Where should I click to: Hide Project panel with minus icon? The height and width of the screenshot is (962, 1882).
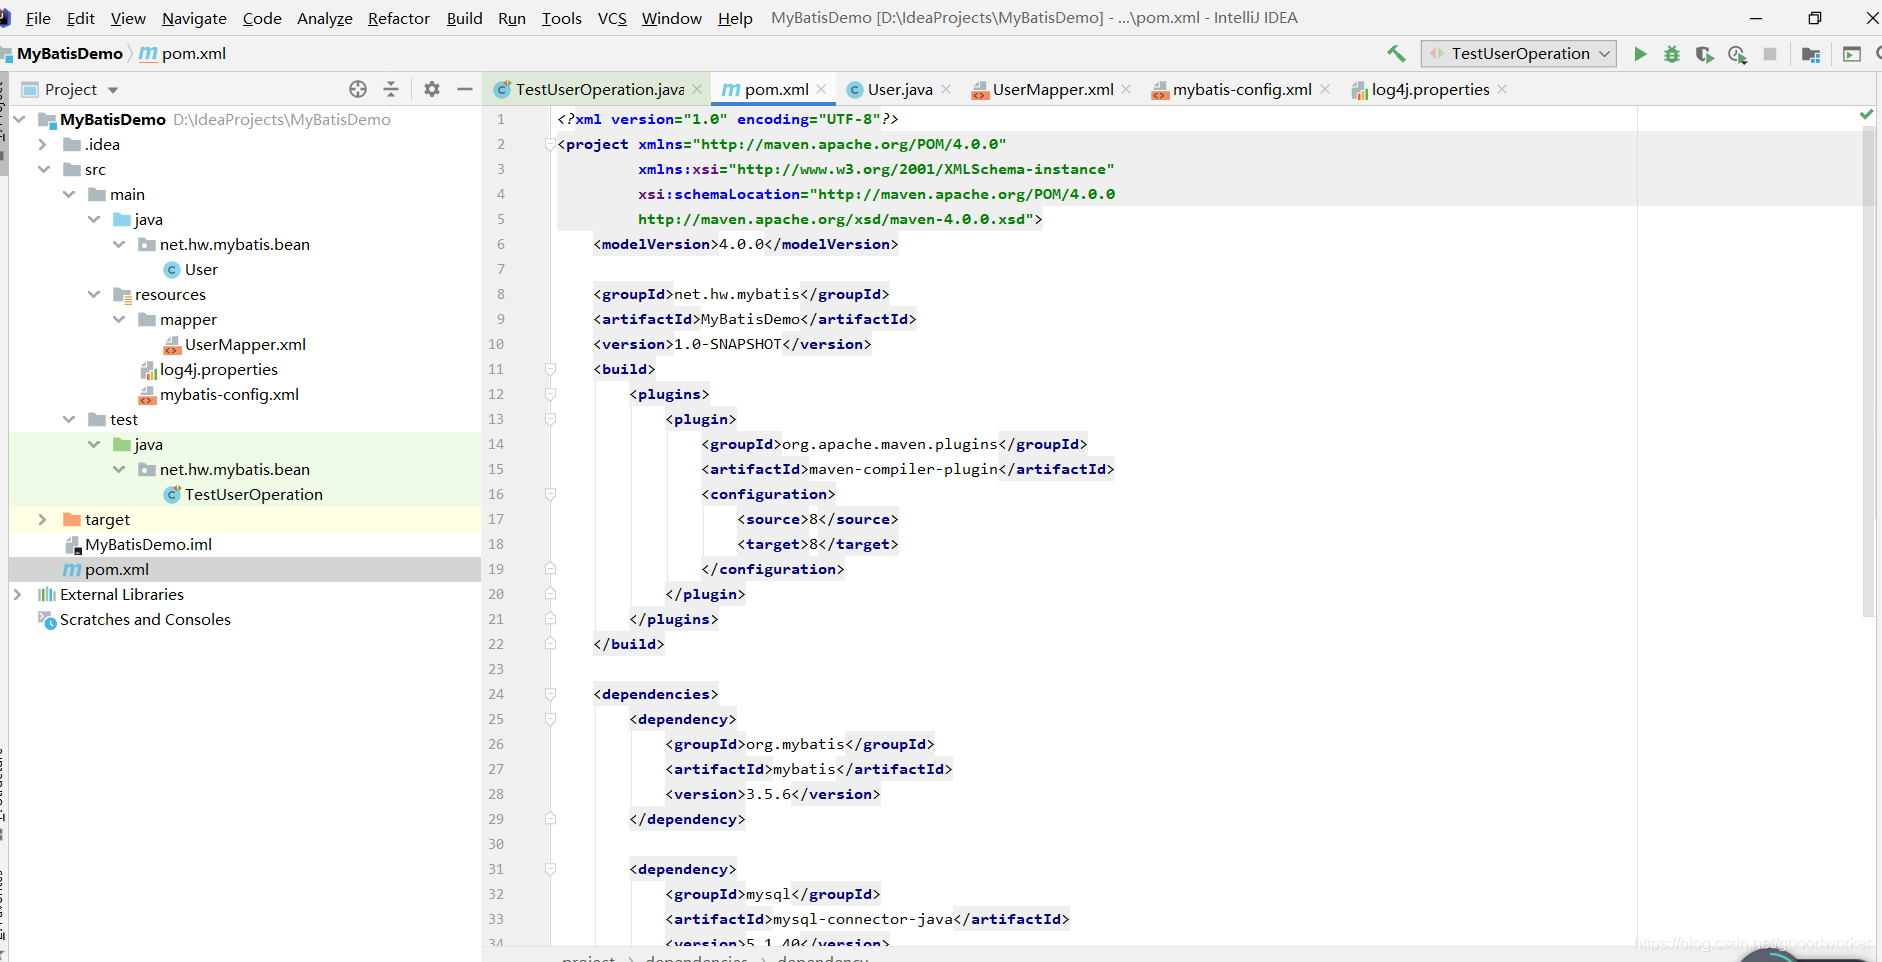(x=465, y=89)
